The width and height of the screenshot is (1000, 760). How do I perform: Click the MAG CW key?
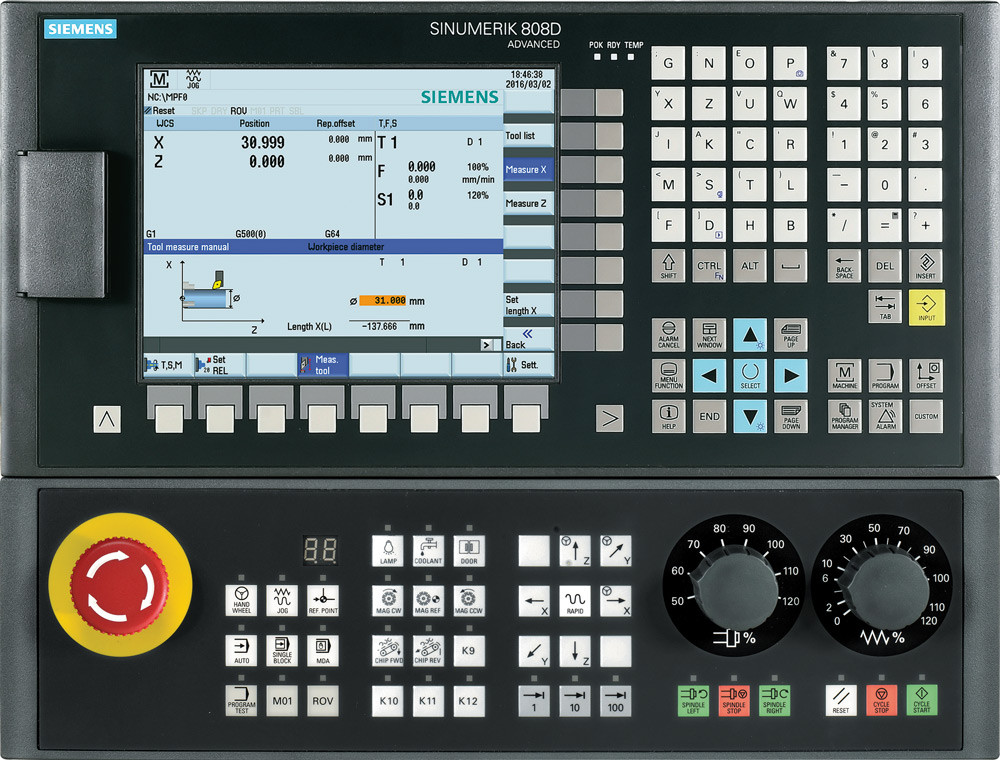[388, 601]
